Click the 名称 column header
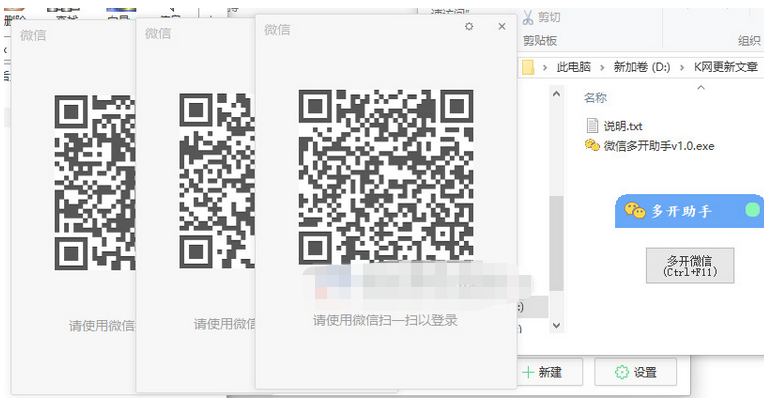 click(595, 98)
